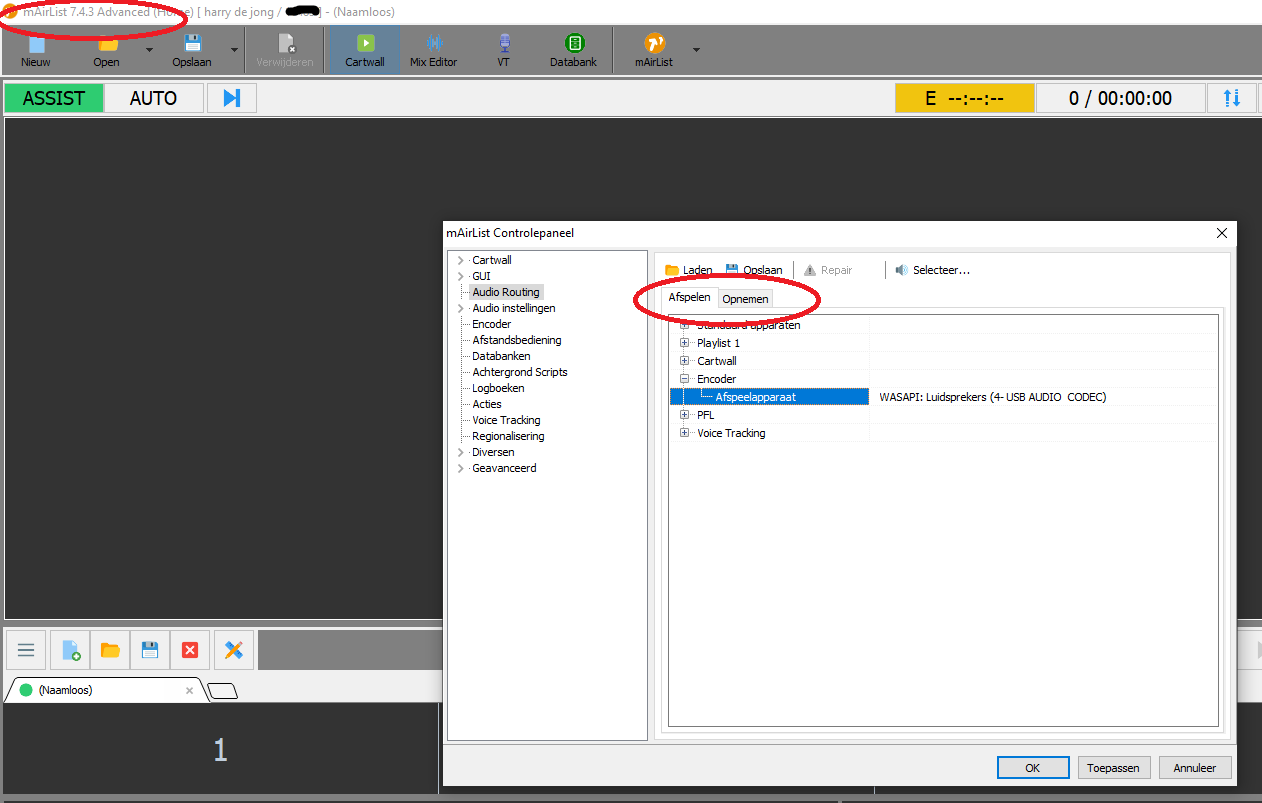Click the red X clear playlist icon
Image resolution: width=1262 pixels, height=803 pixels.
(190, 650)
